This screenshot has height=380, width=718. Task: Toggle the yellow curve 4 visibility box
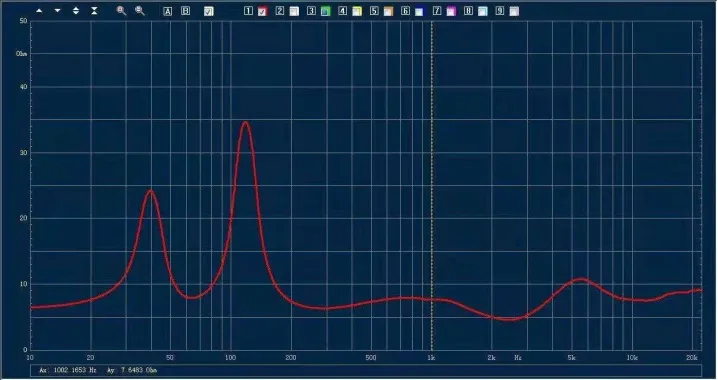[x=357, y=11]
